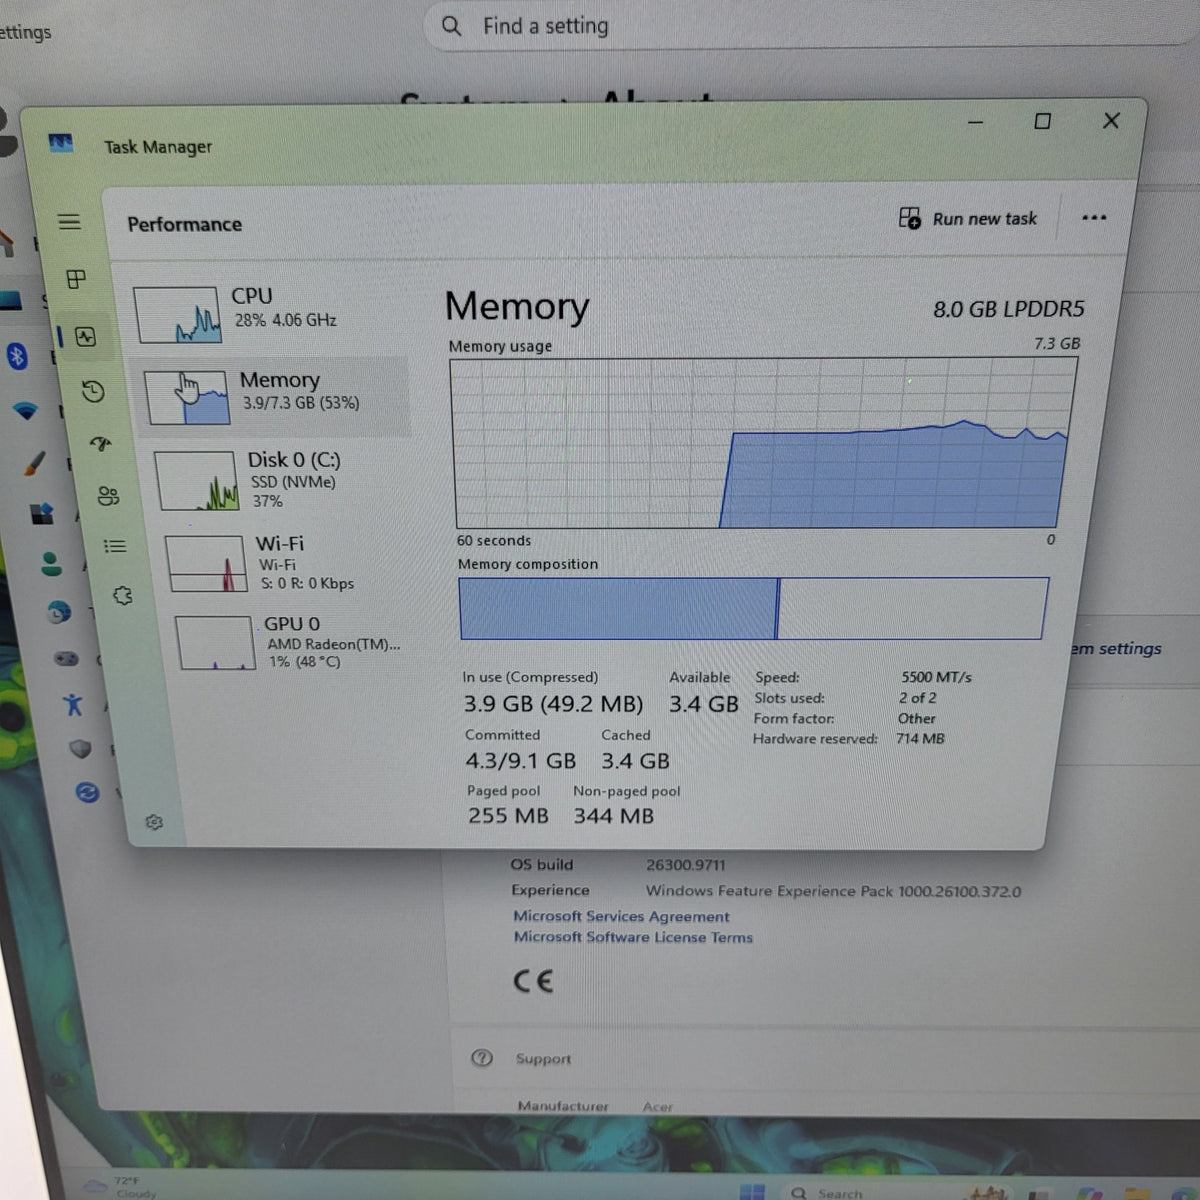
Task: Click the "714 MB" hardware reserved value
Action: click(920, 739)
